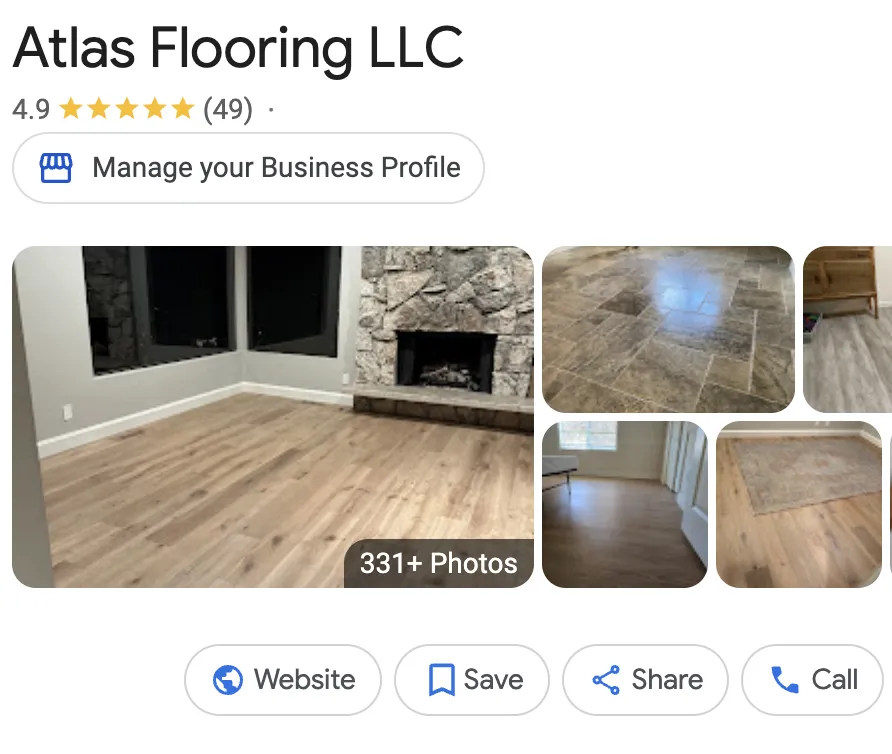The width and height of the screenshot is (892, 754).
Task: Click the storefront icon beside Manage your Business Profile
Action: [56, 168]
